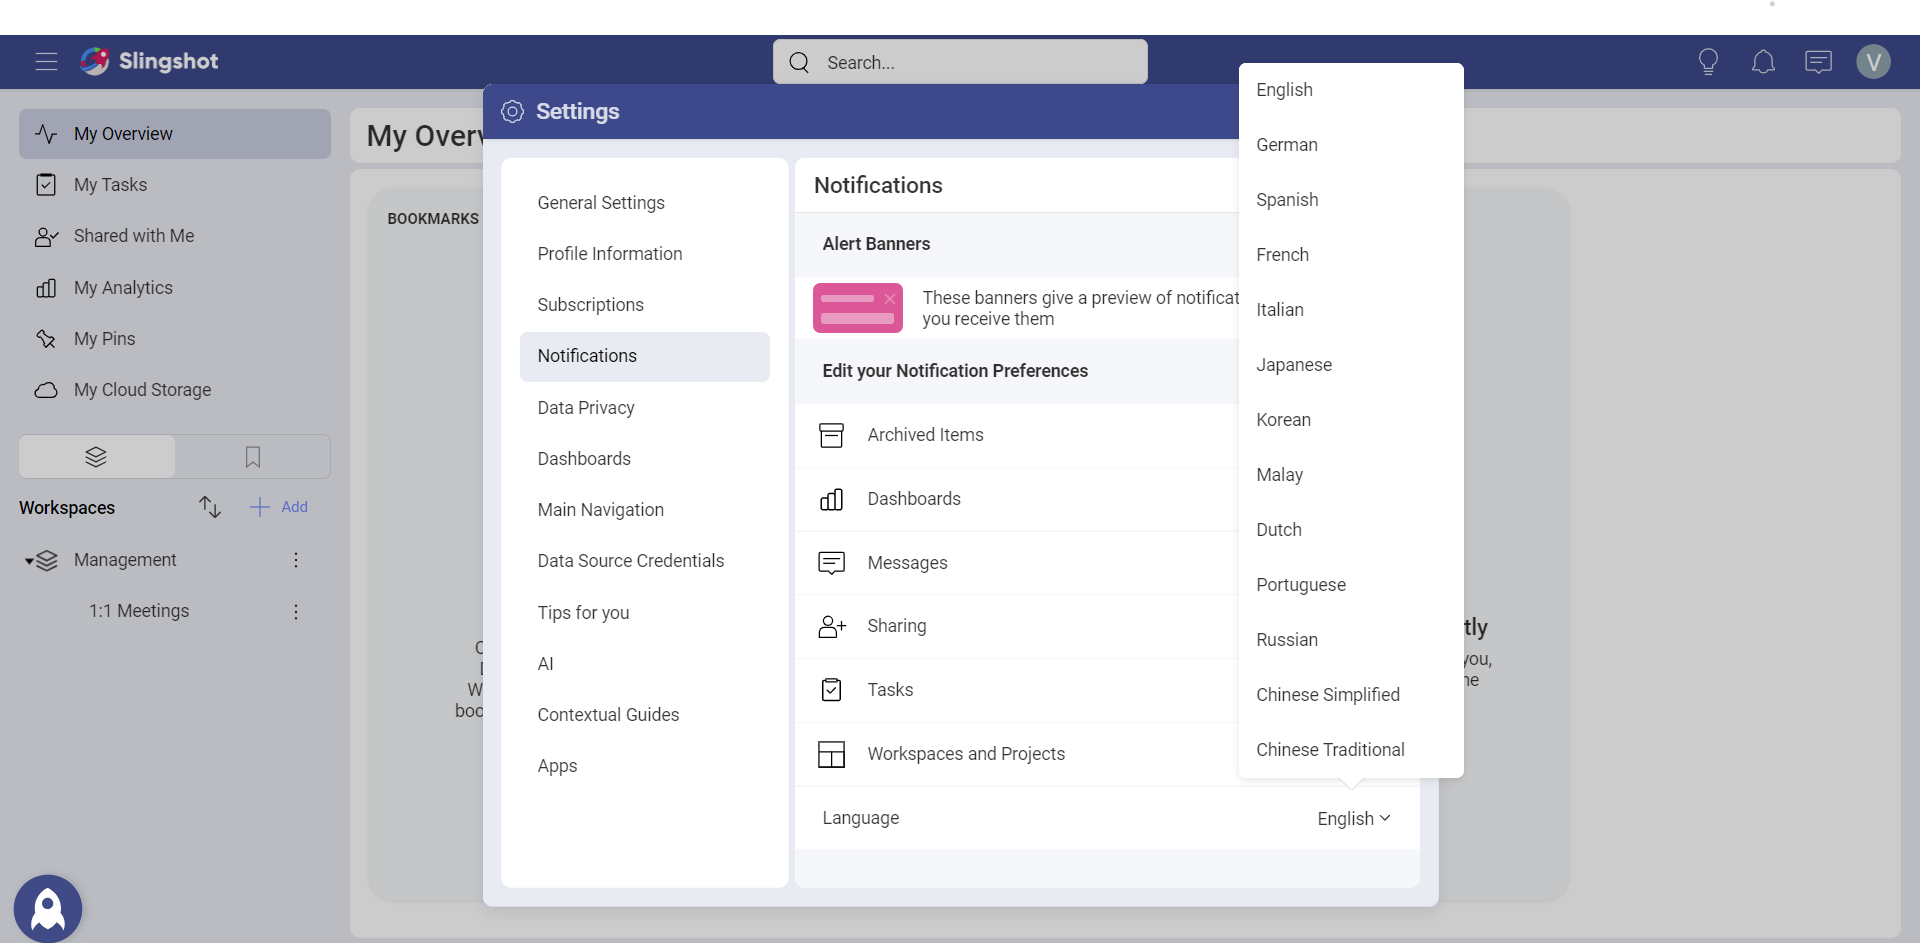Open the notifications bell icon

pos(1763,62)
